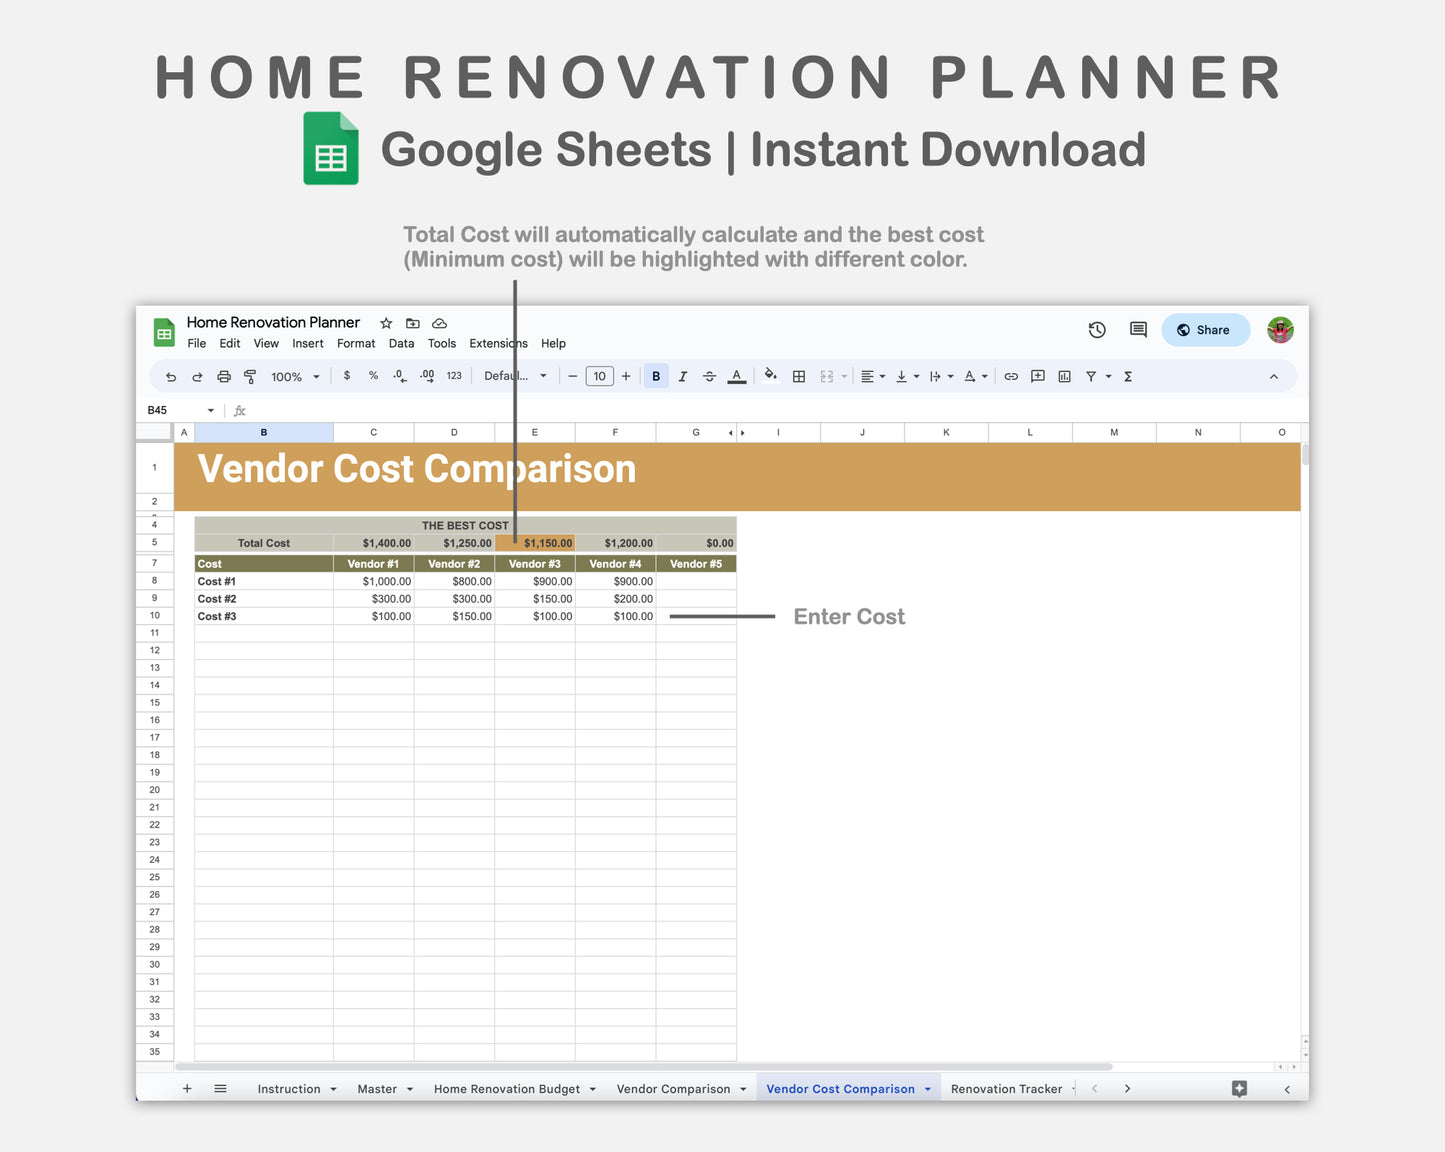Screen dimensions: 1445x1152
Task: Toggle bold formatting on the cell
Action: tap(656, 376)
